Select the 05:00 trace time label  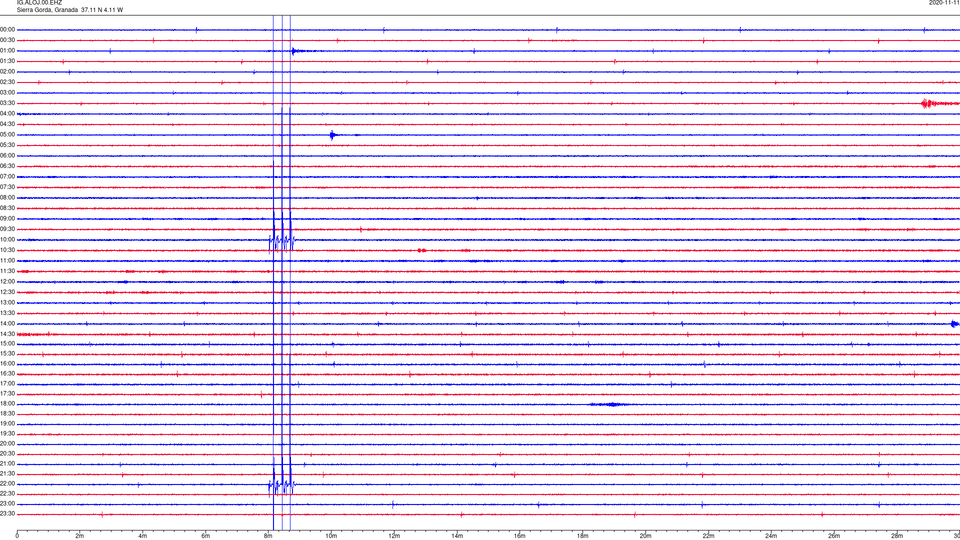[x=7, y=135]
